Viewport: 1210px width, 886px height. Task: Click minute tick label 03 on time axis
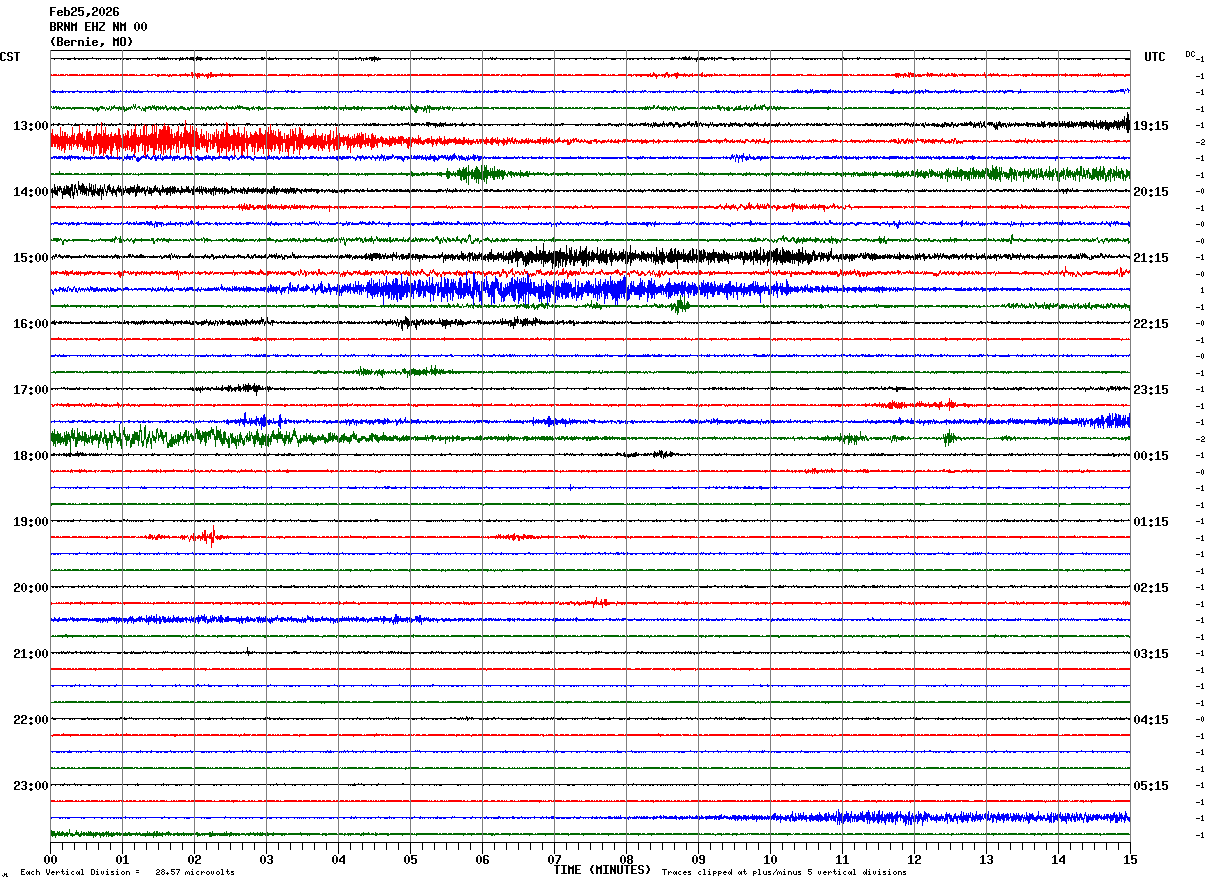266,859
